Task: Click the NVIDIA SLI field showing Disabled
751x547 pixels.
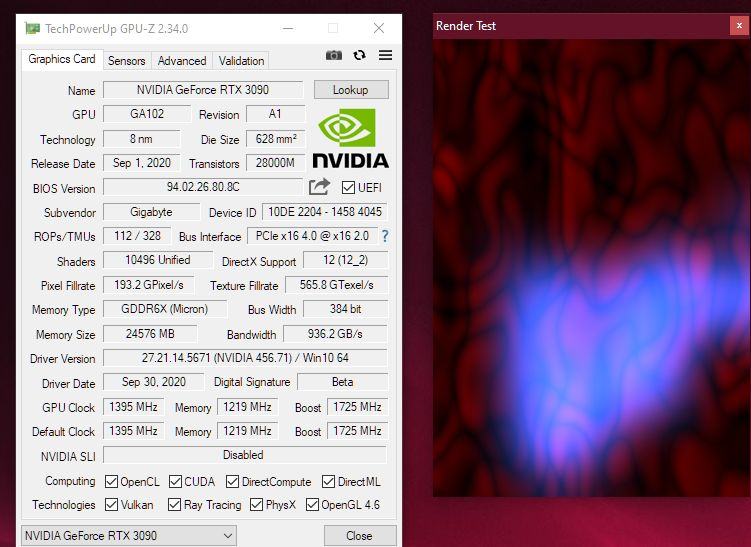Action: 245,455
